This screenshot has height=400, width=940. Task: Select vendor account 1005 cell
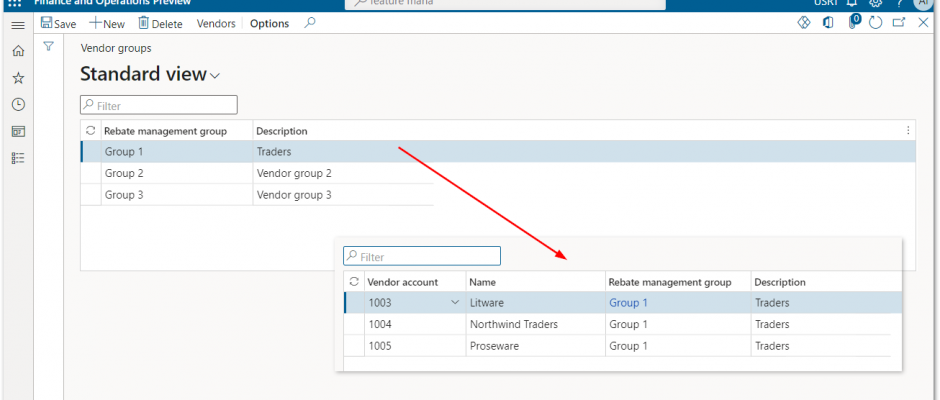415,346
